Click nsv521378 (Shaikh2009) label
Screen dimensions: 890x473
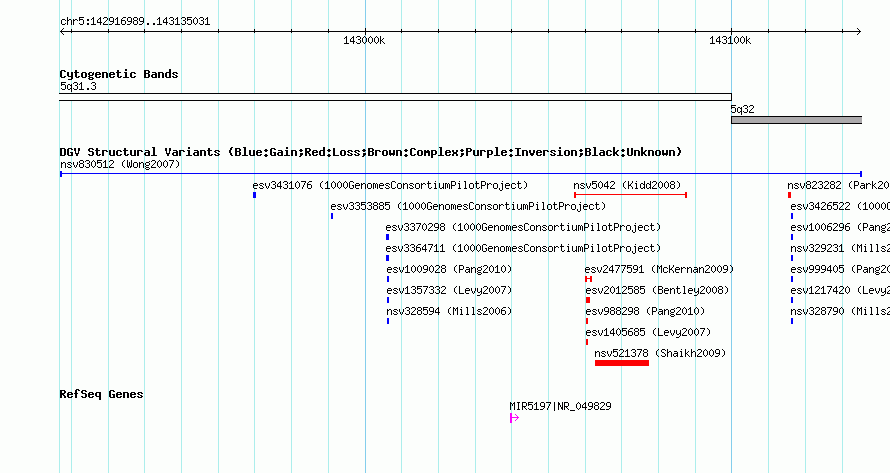pos(660,354)
